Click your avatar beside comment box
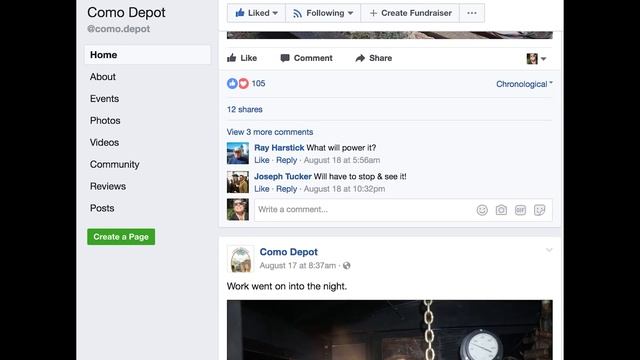Image resolution: width=640 pixels, height=360 pixels. click(238, 210)
